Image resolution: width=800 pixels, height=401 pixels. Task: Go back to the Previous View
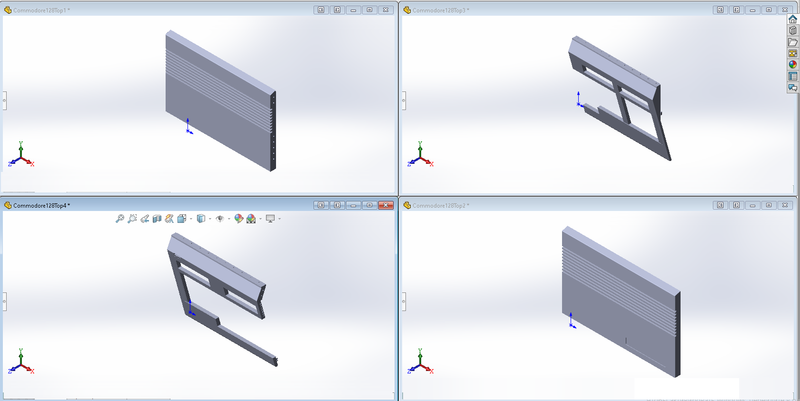pyautogui.click(x=144, y=218)
